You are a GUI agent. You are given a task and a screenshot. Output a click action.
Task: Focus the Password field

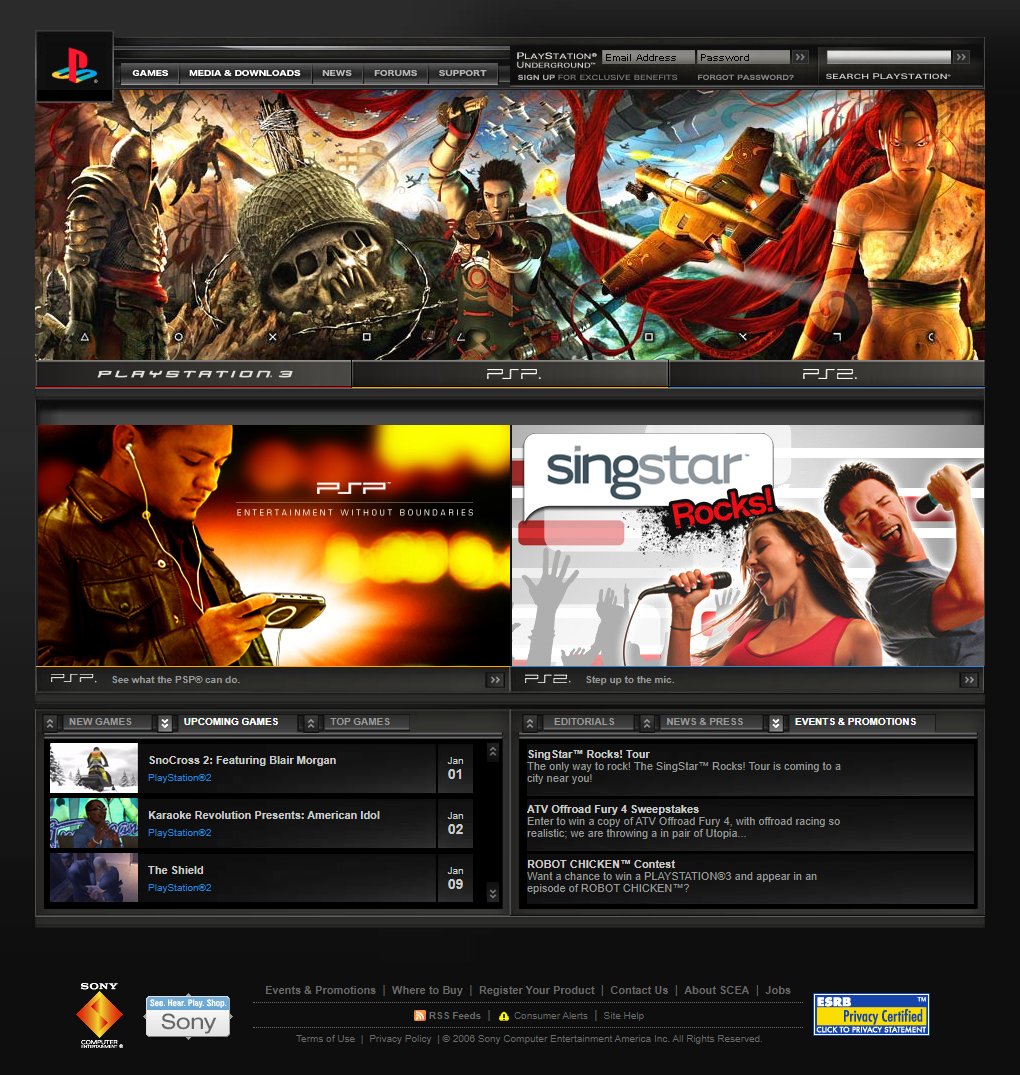(743, 58)
